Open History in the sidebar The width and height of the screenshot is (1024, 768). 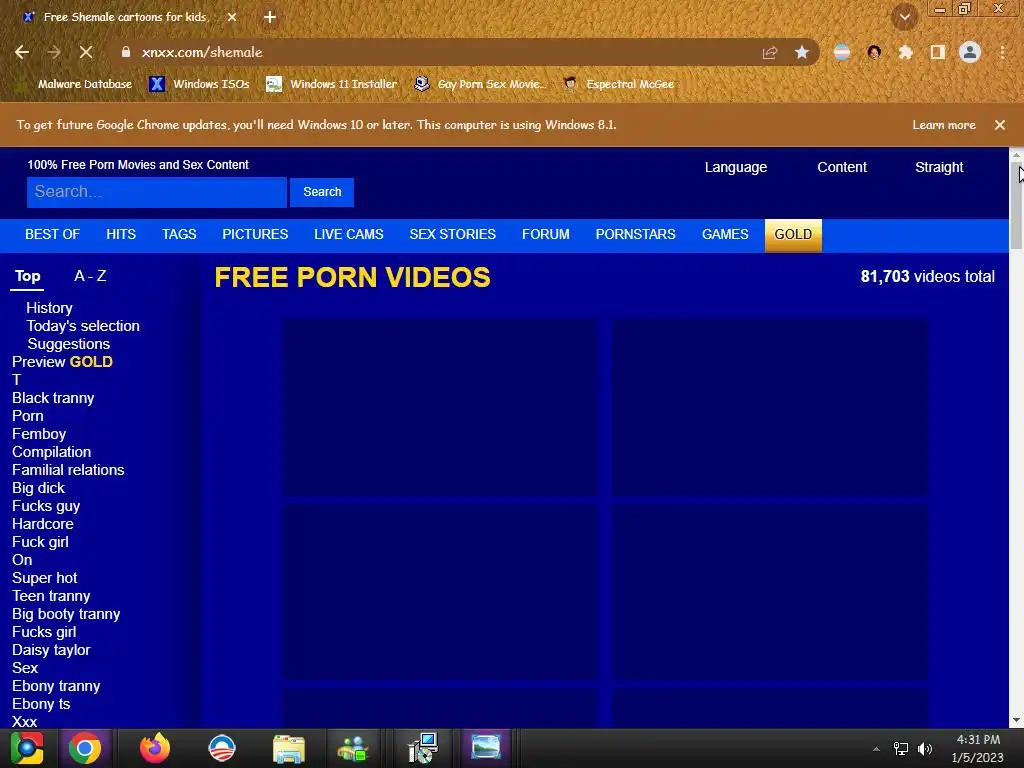tap(49, 308)
